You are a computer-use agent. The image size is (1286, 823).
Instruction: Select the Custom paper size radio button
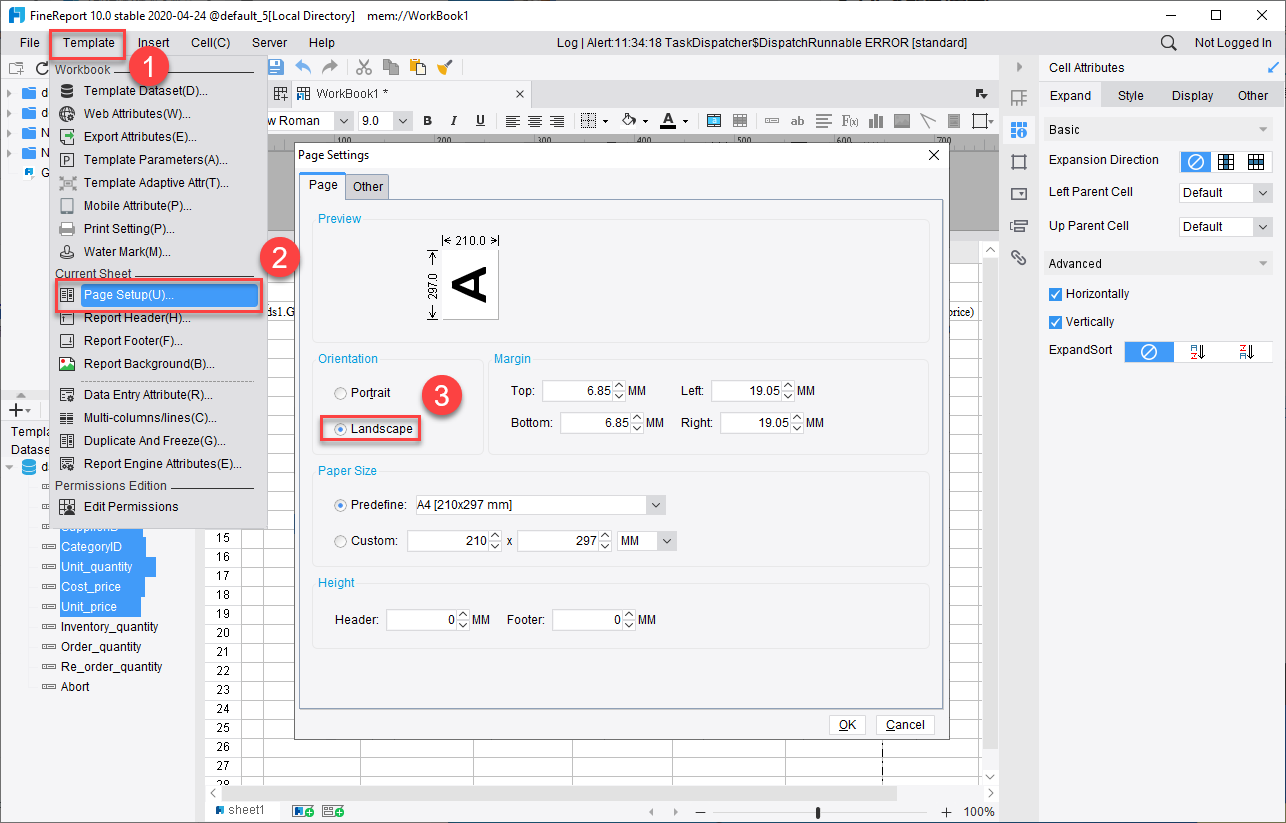[340, 540]
